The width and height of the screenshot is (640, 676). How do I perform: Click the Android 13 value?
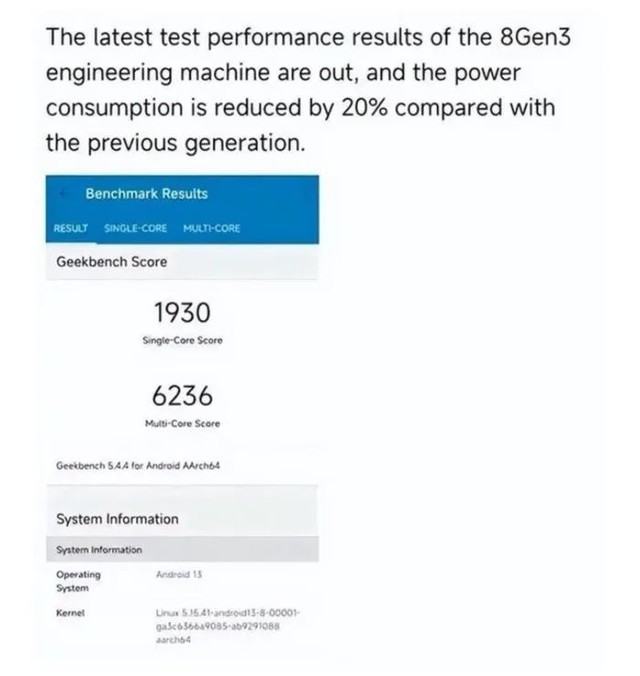tap(179, 575)
